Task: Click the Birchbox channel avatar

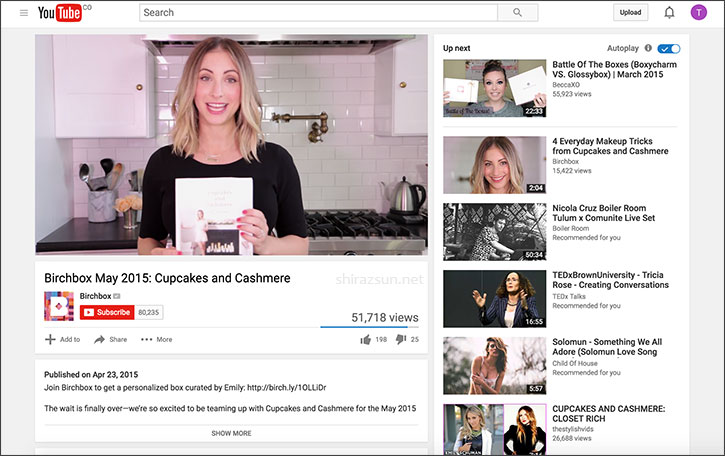Action: (x=59, y=306)
